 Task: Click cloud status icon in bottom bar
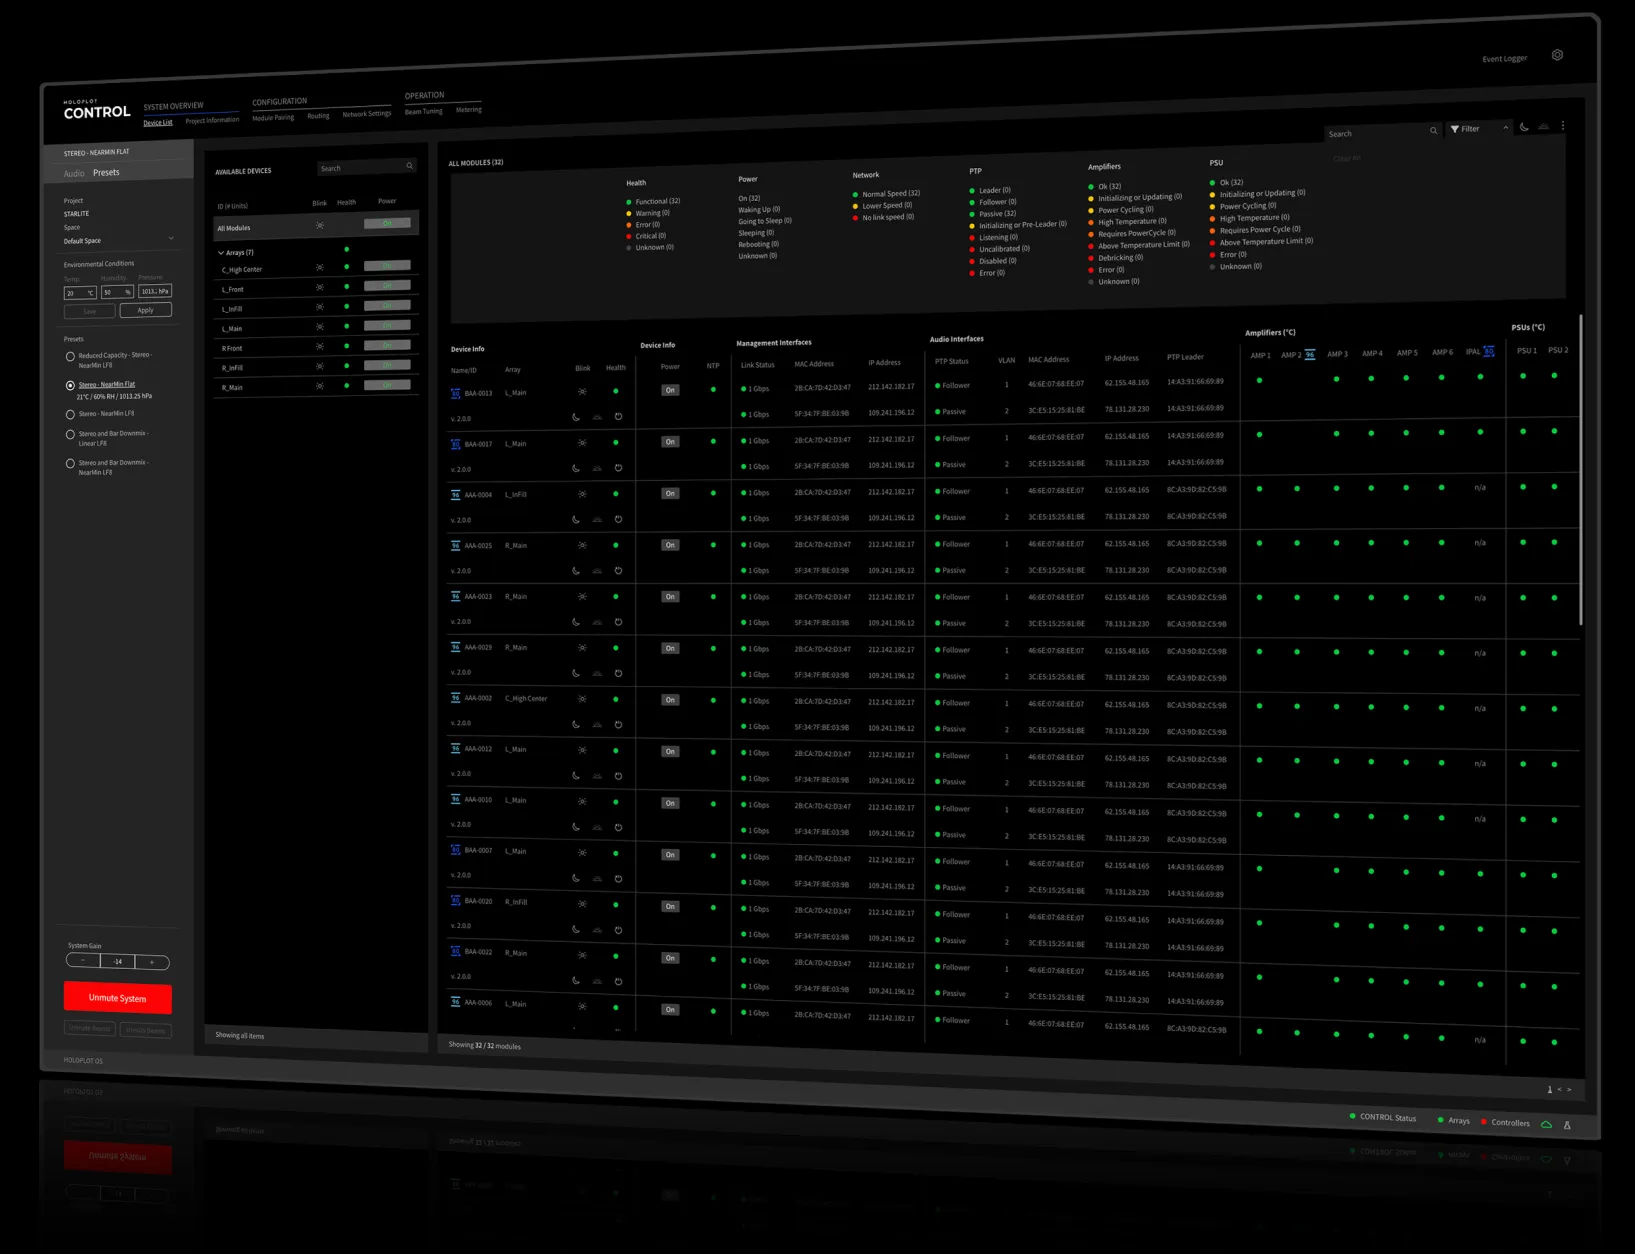(x=1546, y=1125)
